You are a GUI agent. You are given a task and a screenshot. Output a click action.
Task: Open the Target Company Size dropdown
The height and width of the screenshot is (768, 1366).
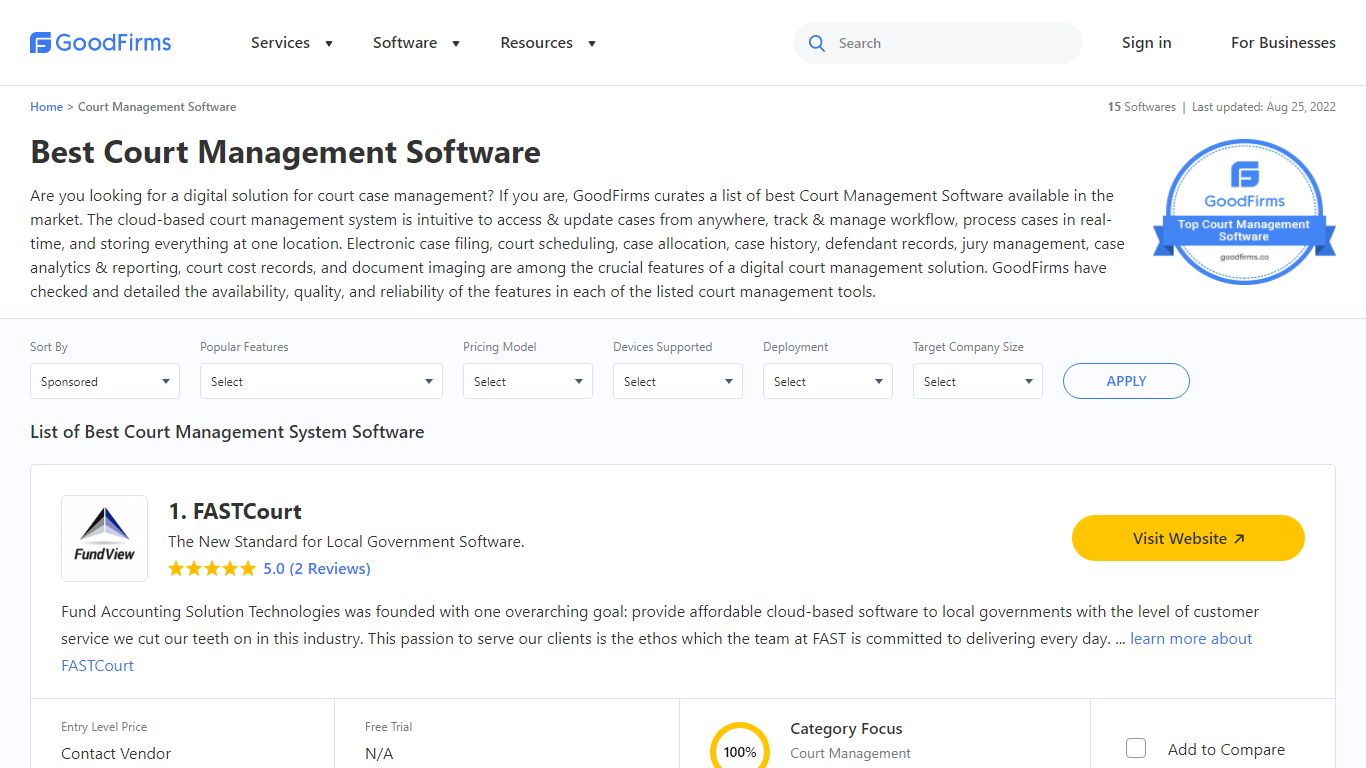click(x=978, y=381)
